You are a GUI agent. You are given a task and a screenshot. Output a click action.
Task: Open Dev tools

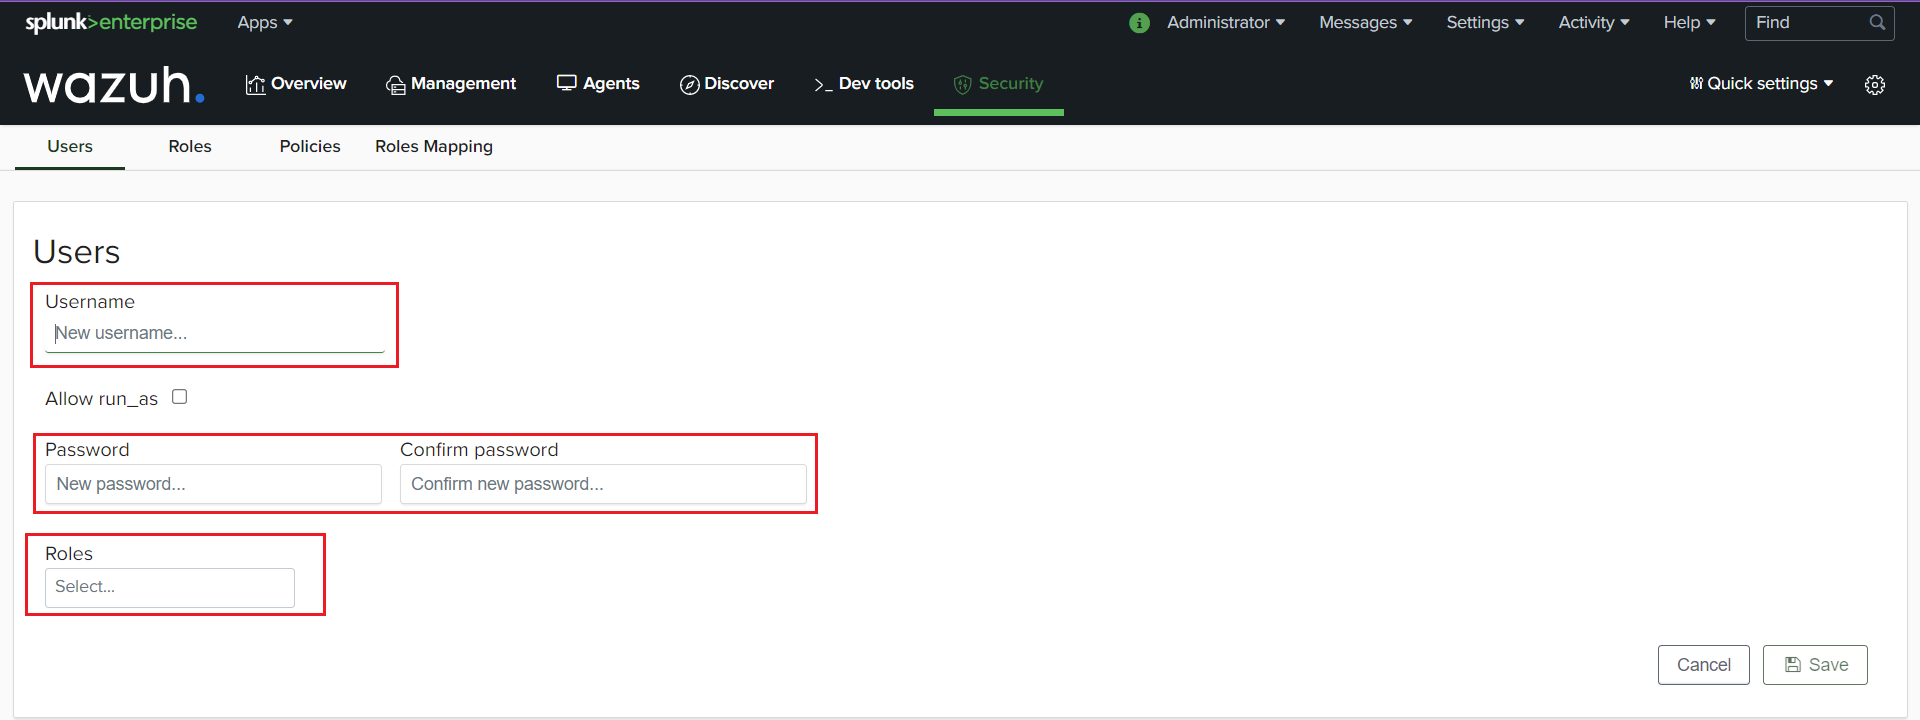864,84
